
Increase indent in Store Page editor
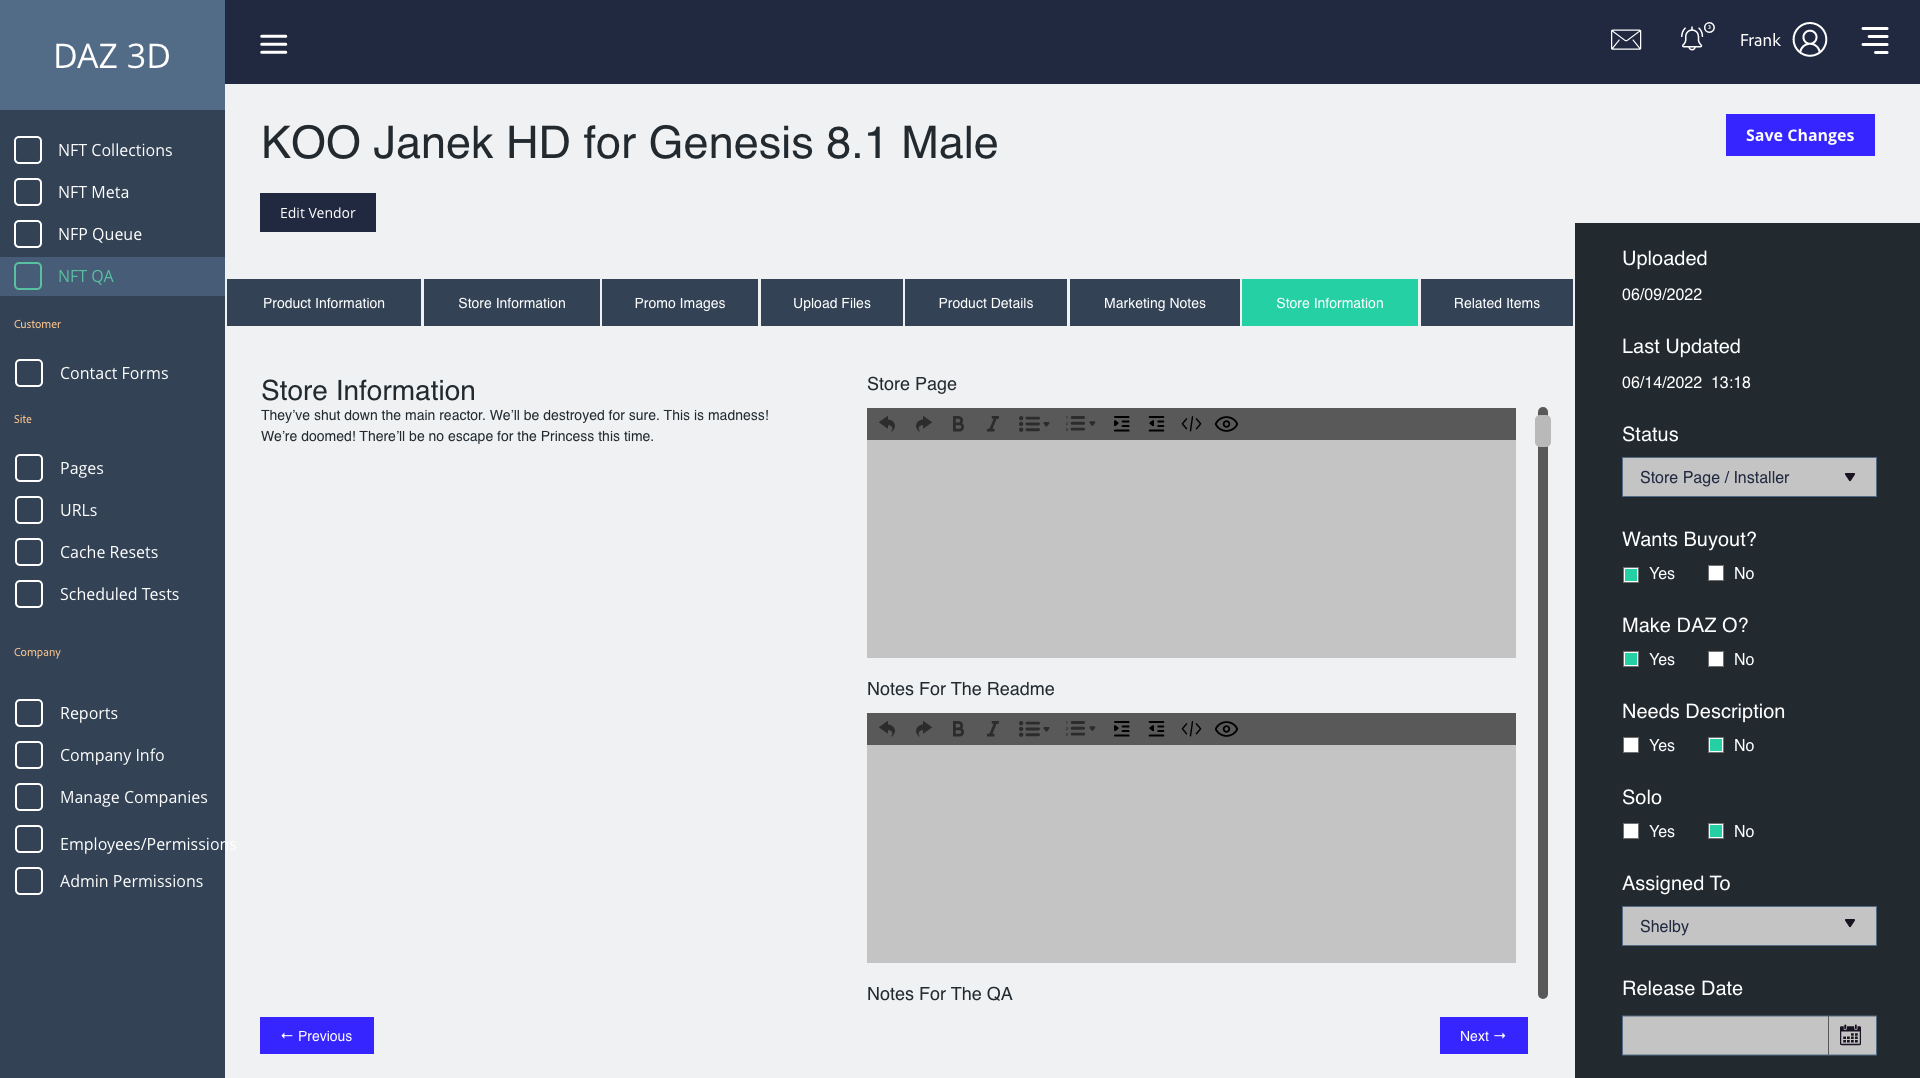pyautogui.click(x=1122, y=424)
